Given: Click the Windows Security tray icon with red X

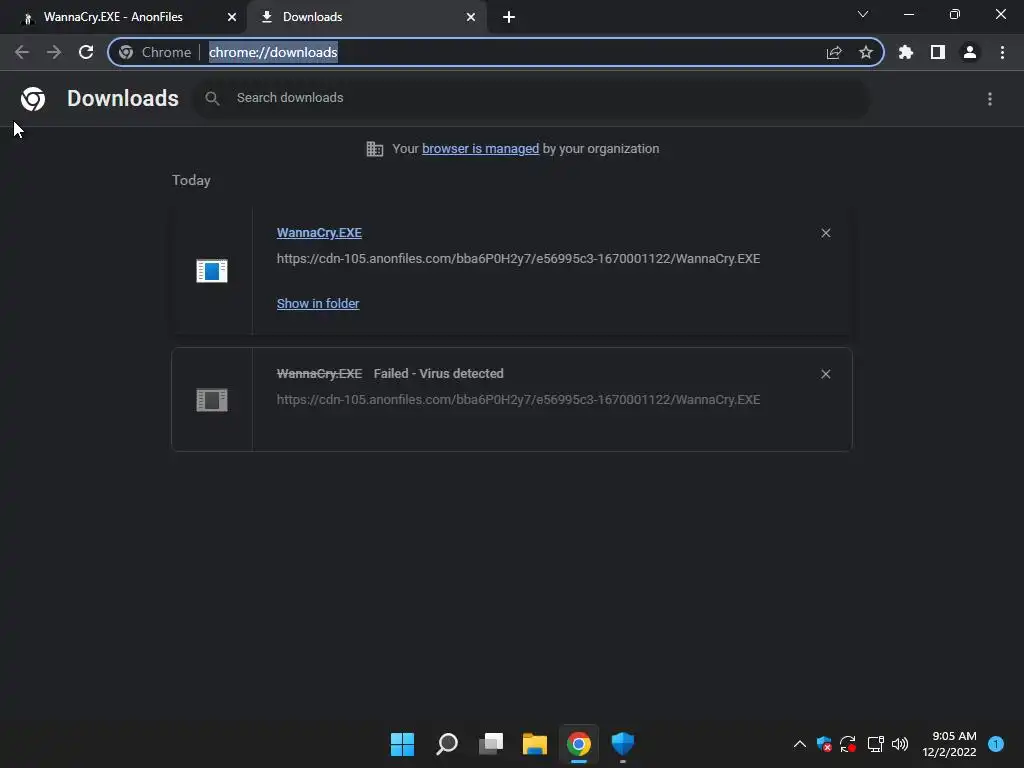Looking at the screenshot, I should pos(824,744).
